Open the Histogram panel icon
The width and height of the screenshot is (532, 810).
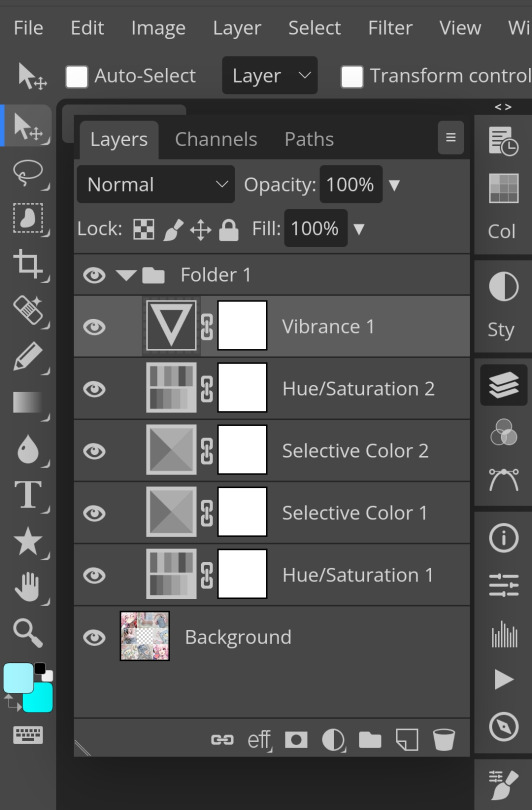(x=503, y=633)
